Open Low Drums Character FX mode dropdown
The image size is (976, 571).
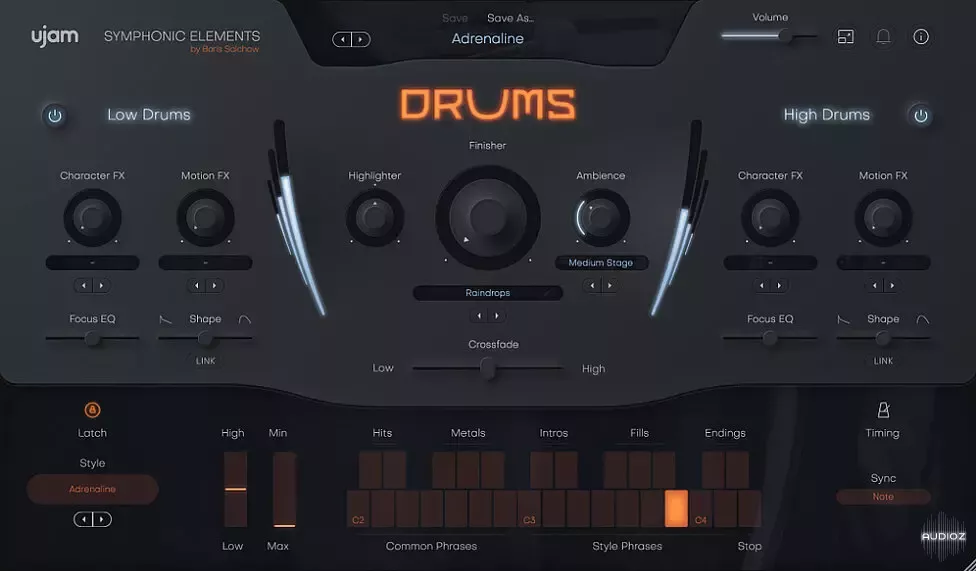click(92, 263)
